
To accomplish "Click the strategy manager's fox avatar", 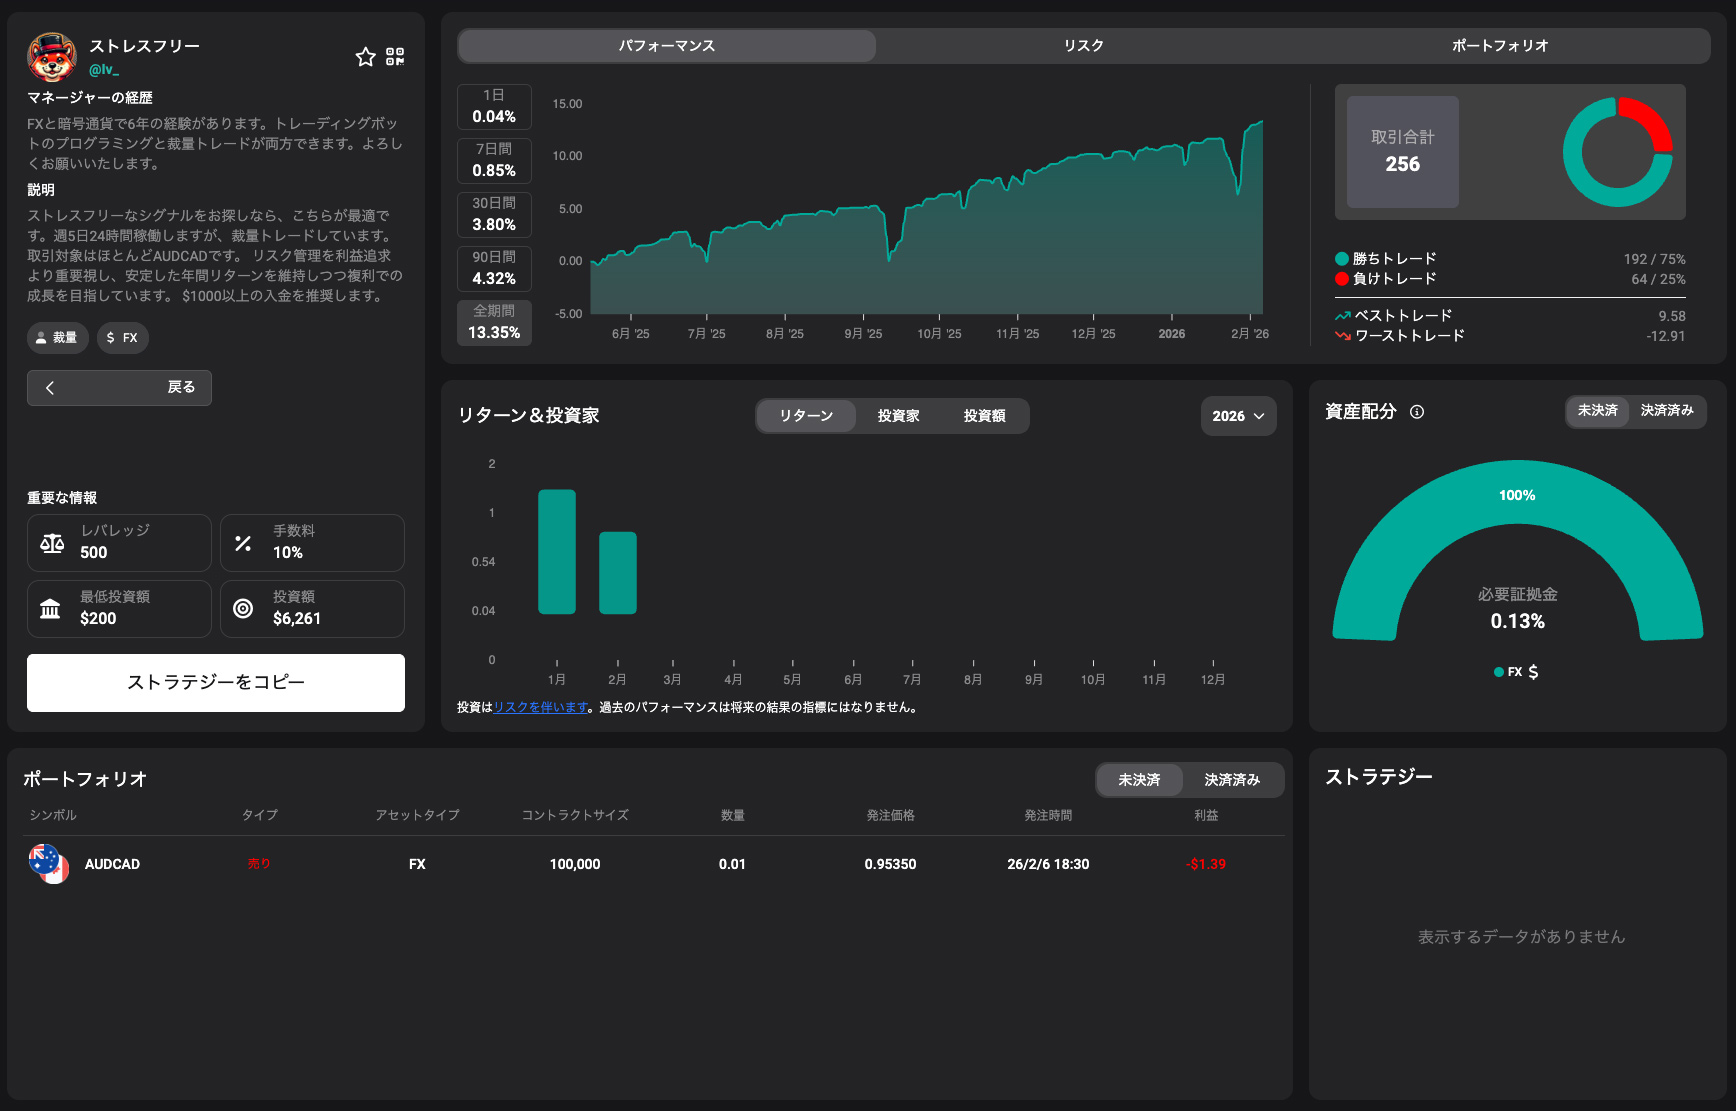I will click(52, 57).
